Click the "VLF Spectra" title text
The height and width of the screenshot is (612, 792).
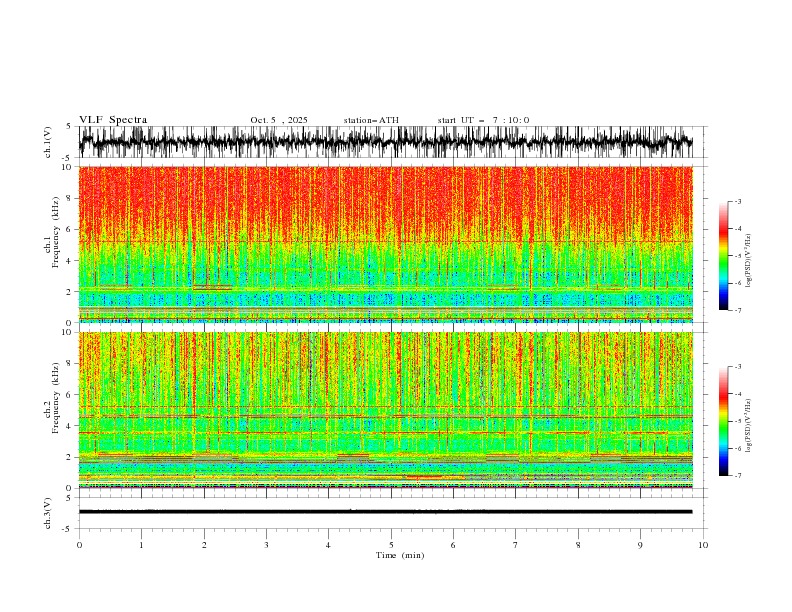click(x=113, y=120)
